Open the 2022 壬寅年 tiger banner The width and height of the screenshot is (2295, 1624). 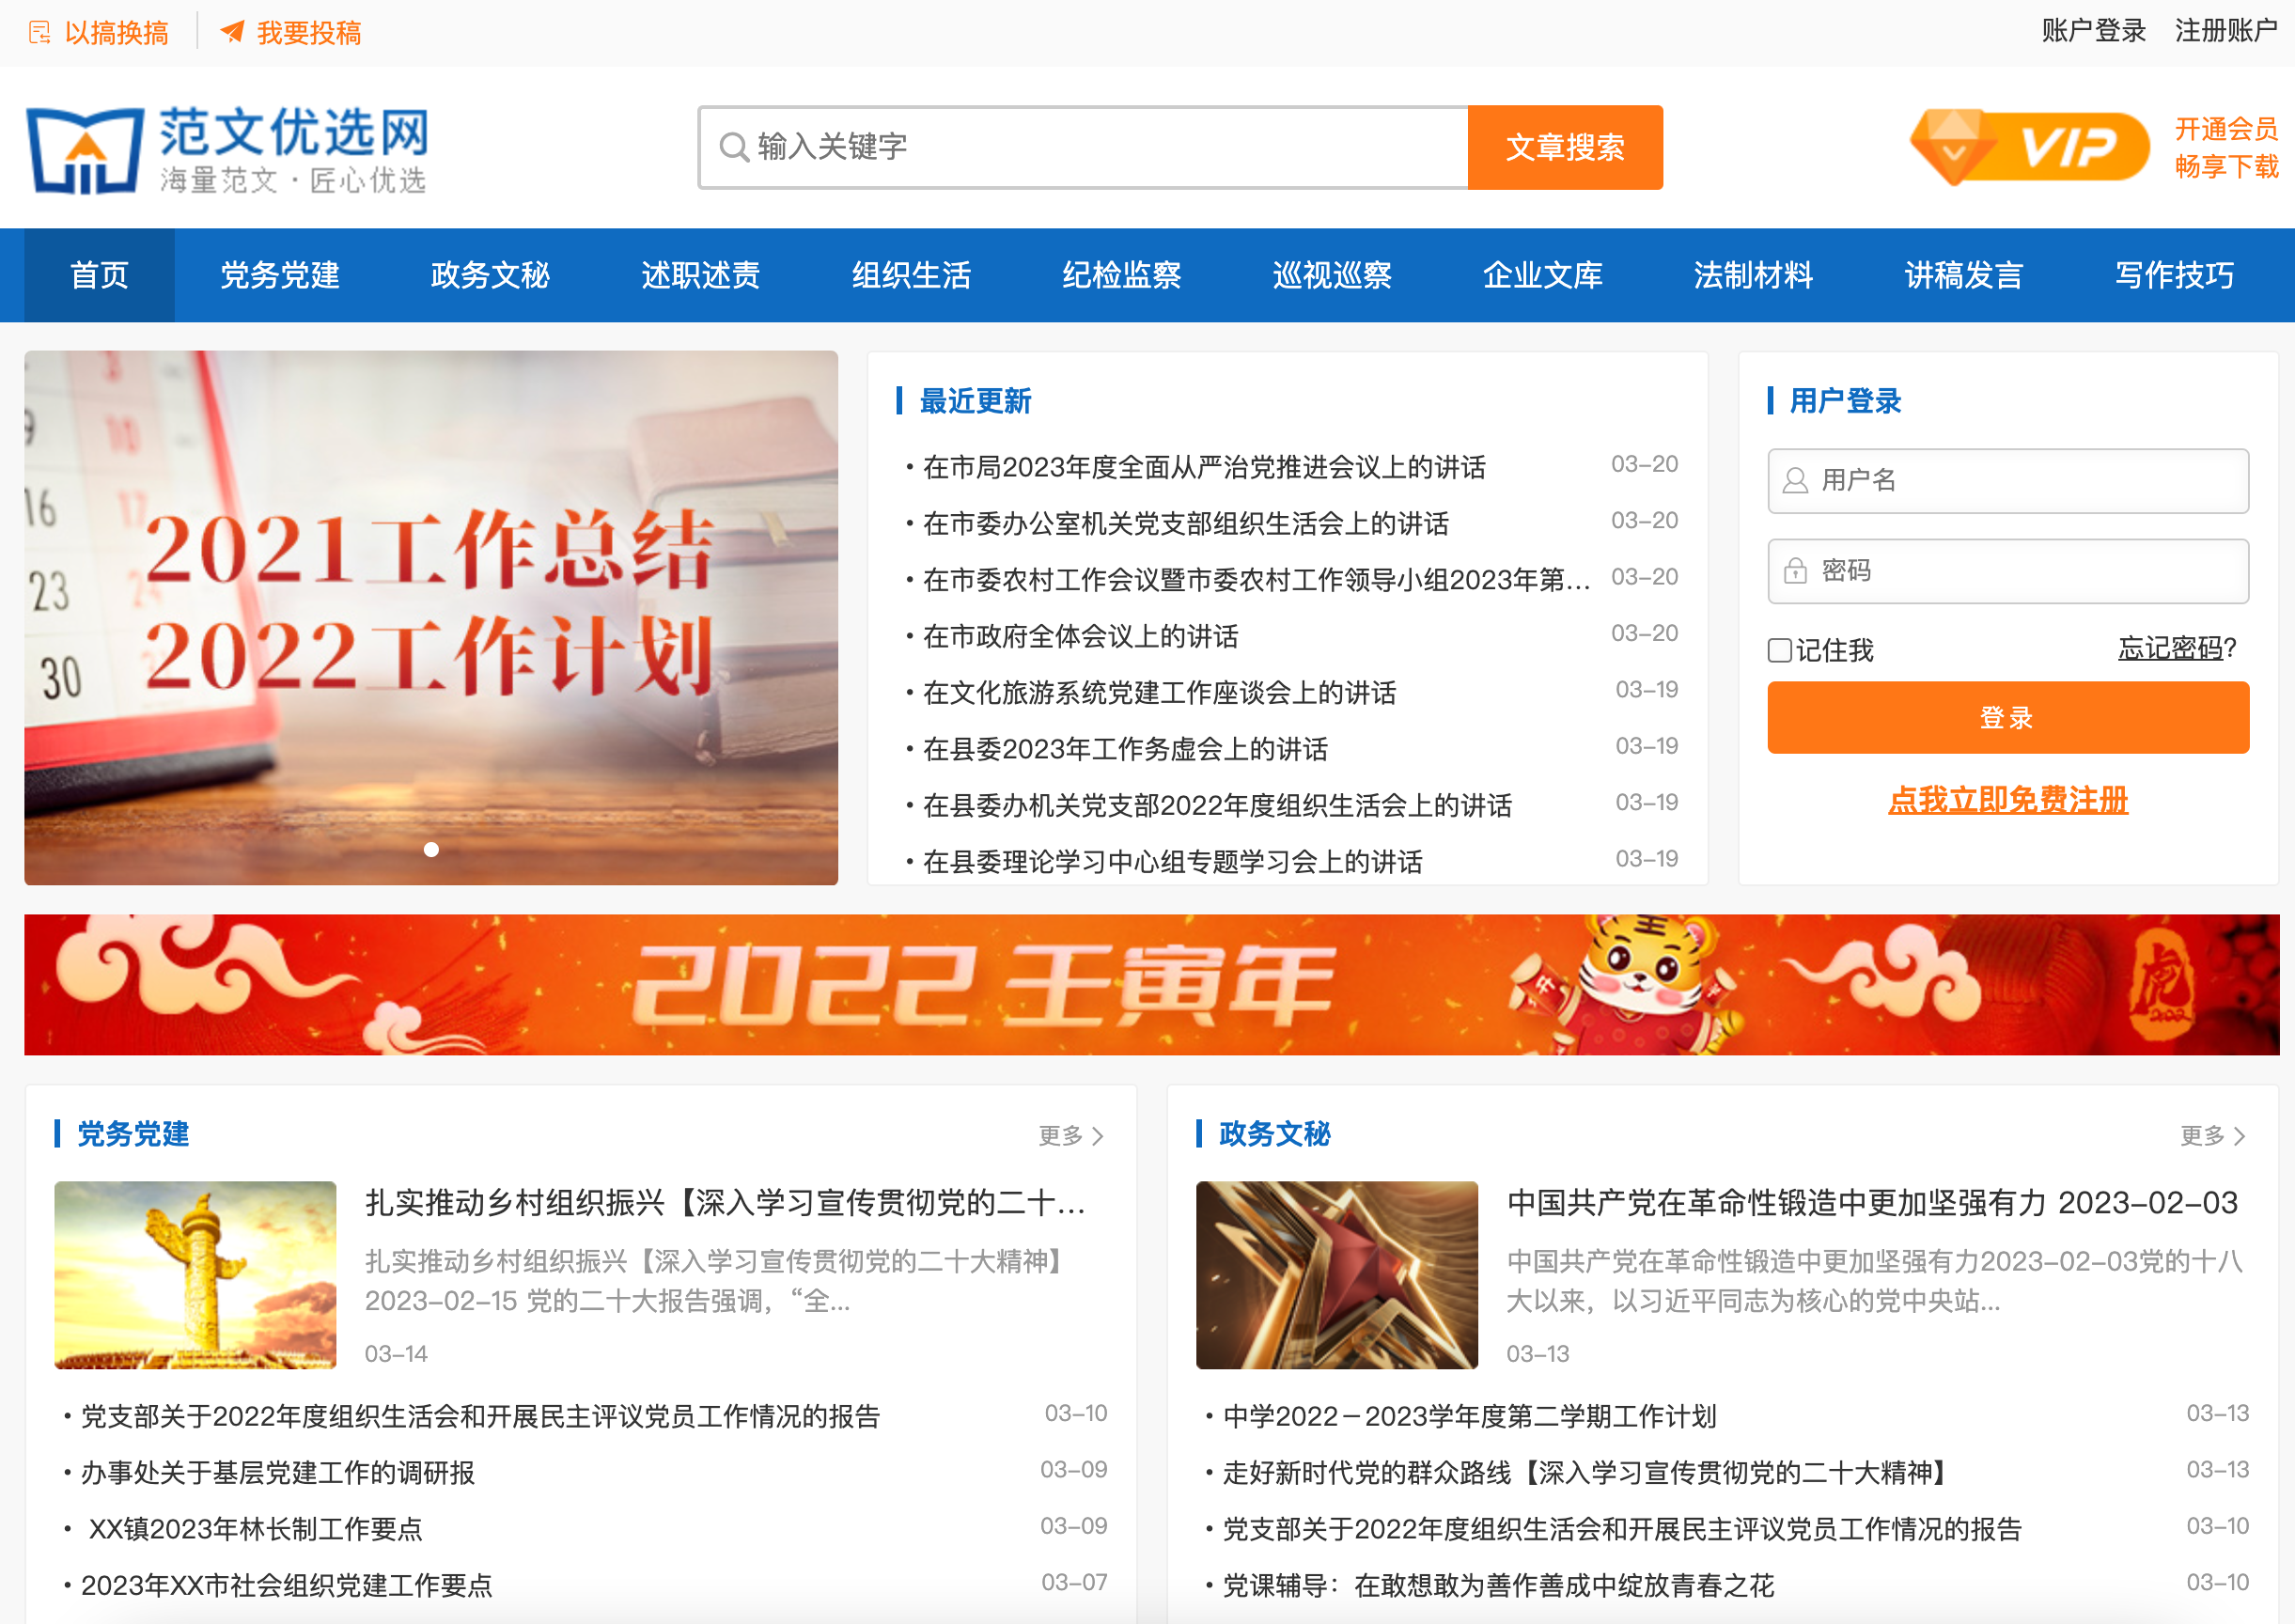click(x=1150, y=984)
